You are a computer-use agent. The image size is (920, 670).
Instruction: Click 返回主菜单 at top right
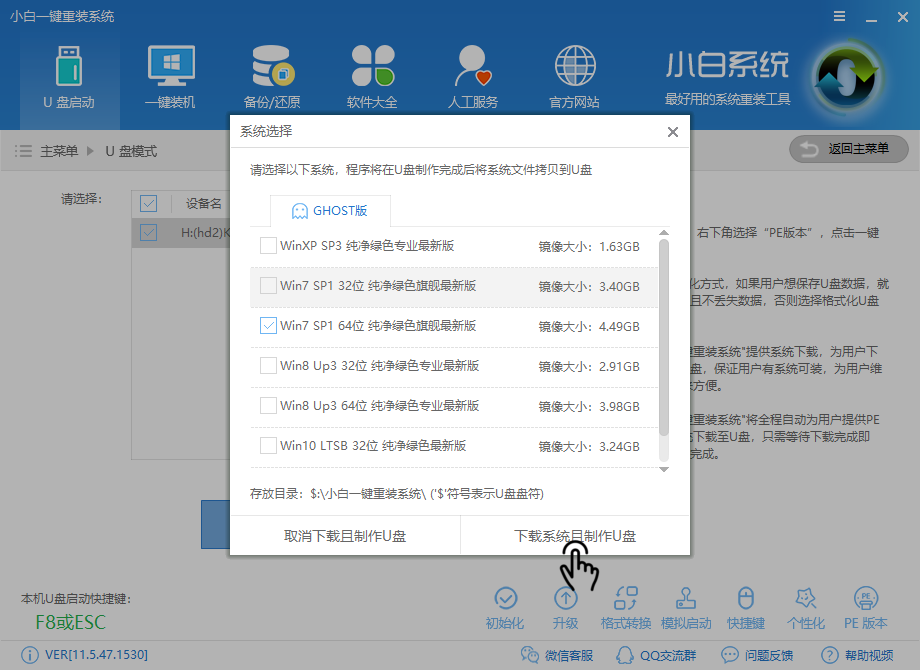click(x=848, y=150)
